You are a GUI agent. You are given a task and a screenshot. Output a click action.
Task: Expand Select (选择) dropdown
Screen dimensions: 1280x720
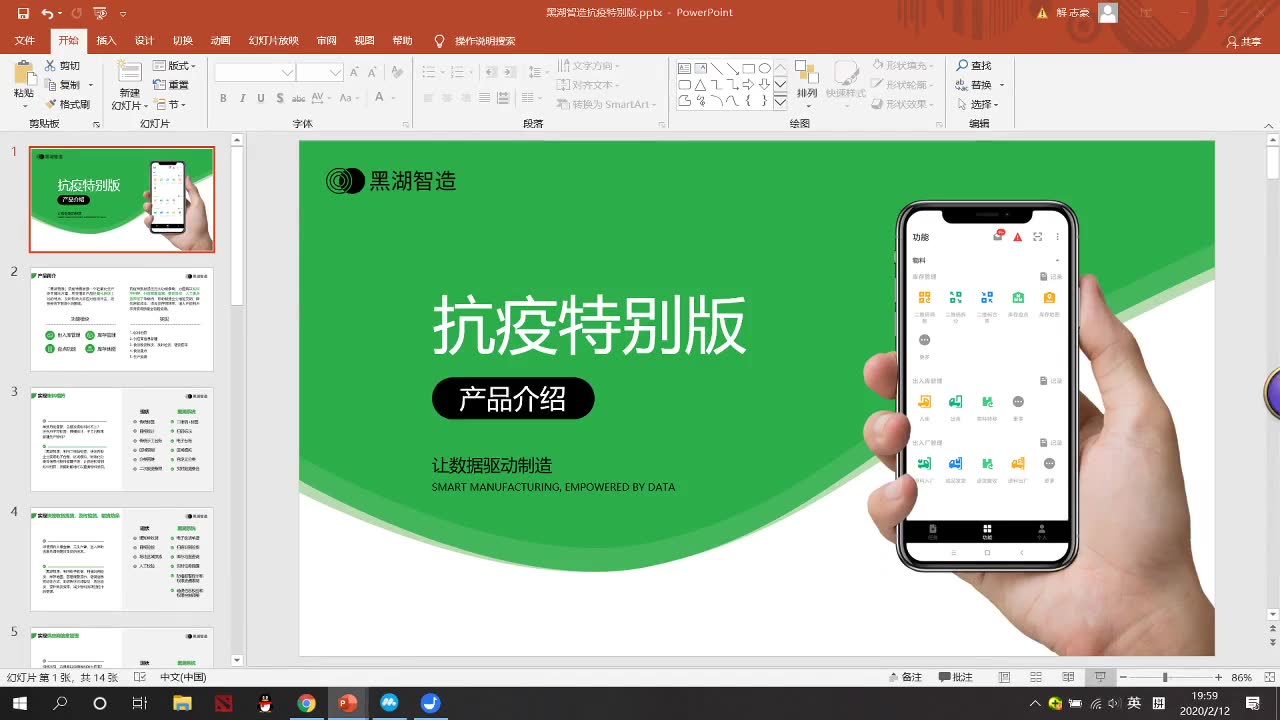978,104
